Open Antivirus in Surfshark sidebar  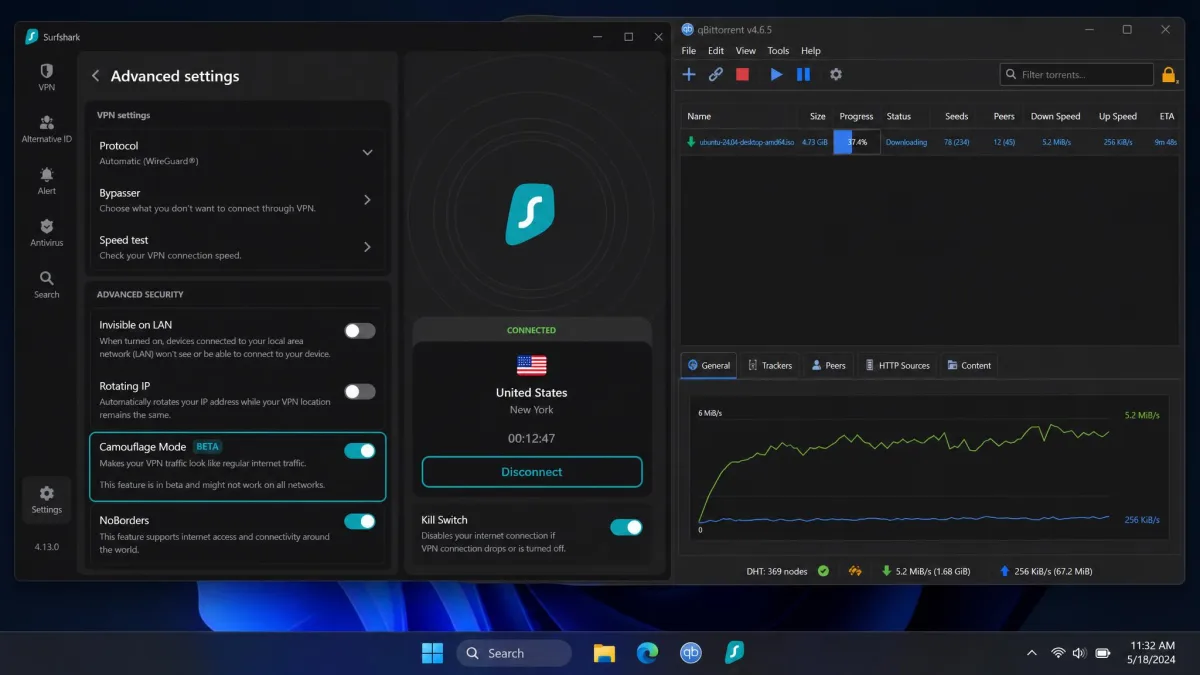(x=46, y=233)
